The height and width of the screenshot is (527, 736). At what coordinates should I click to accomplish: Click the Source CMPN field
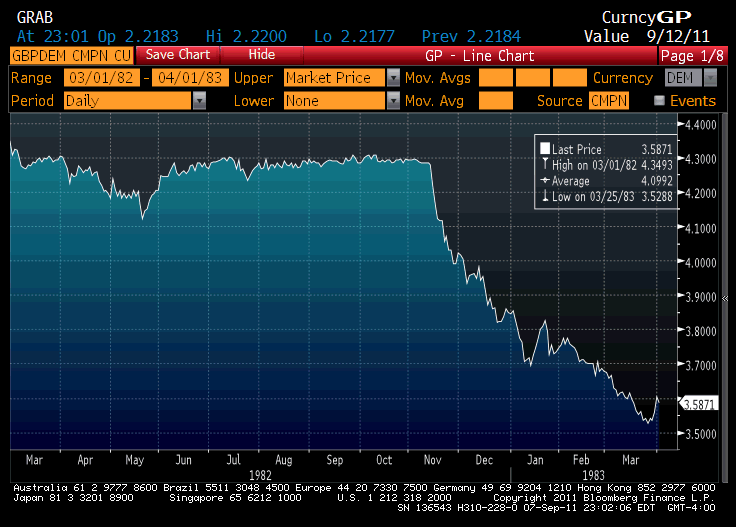[608, 100]
